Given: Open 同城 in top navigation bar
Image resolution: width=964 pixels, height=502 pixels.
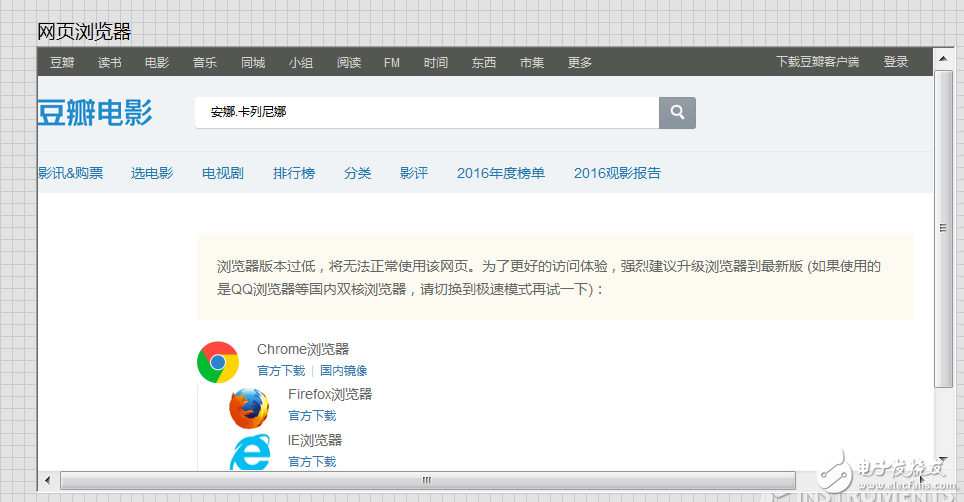Looking at the screenshot, I should 253,62.
